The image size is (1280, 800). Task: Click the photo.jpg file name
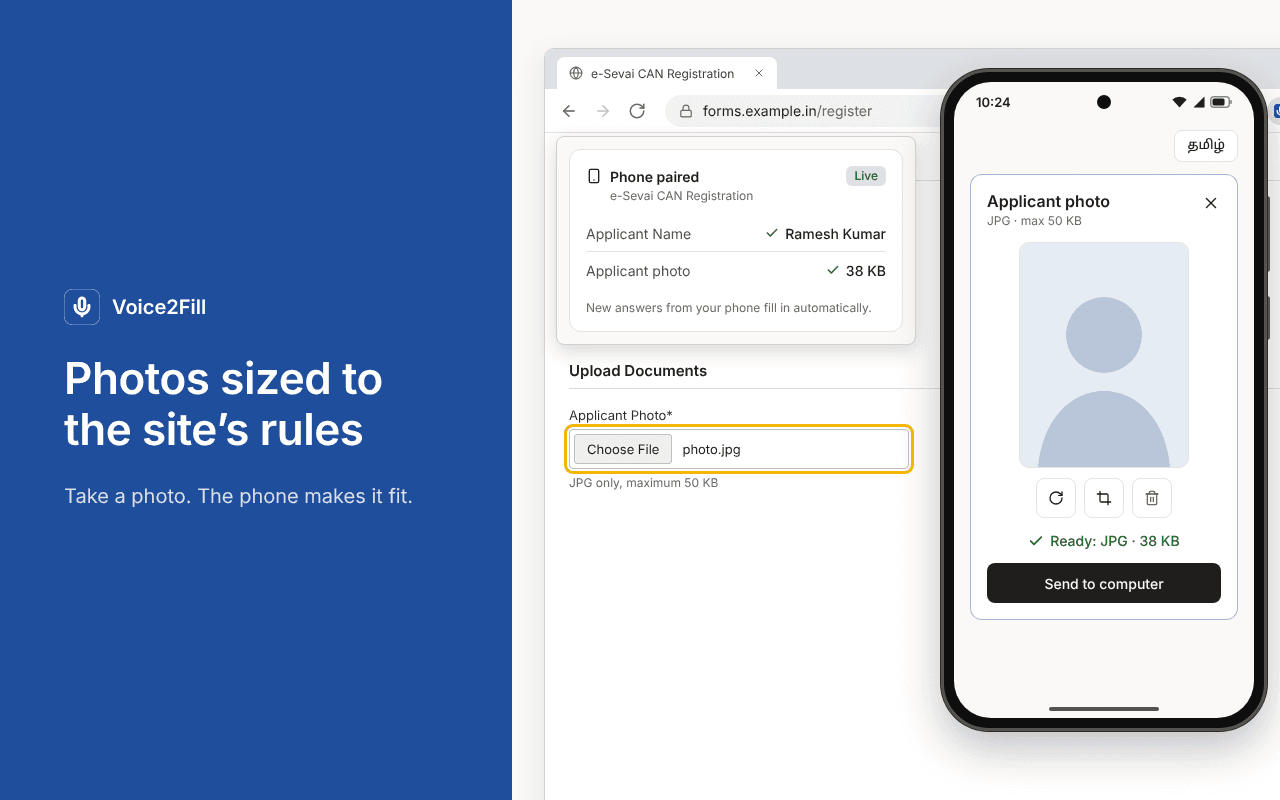712,450
